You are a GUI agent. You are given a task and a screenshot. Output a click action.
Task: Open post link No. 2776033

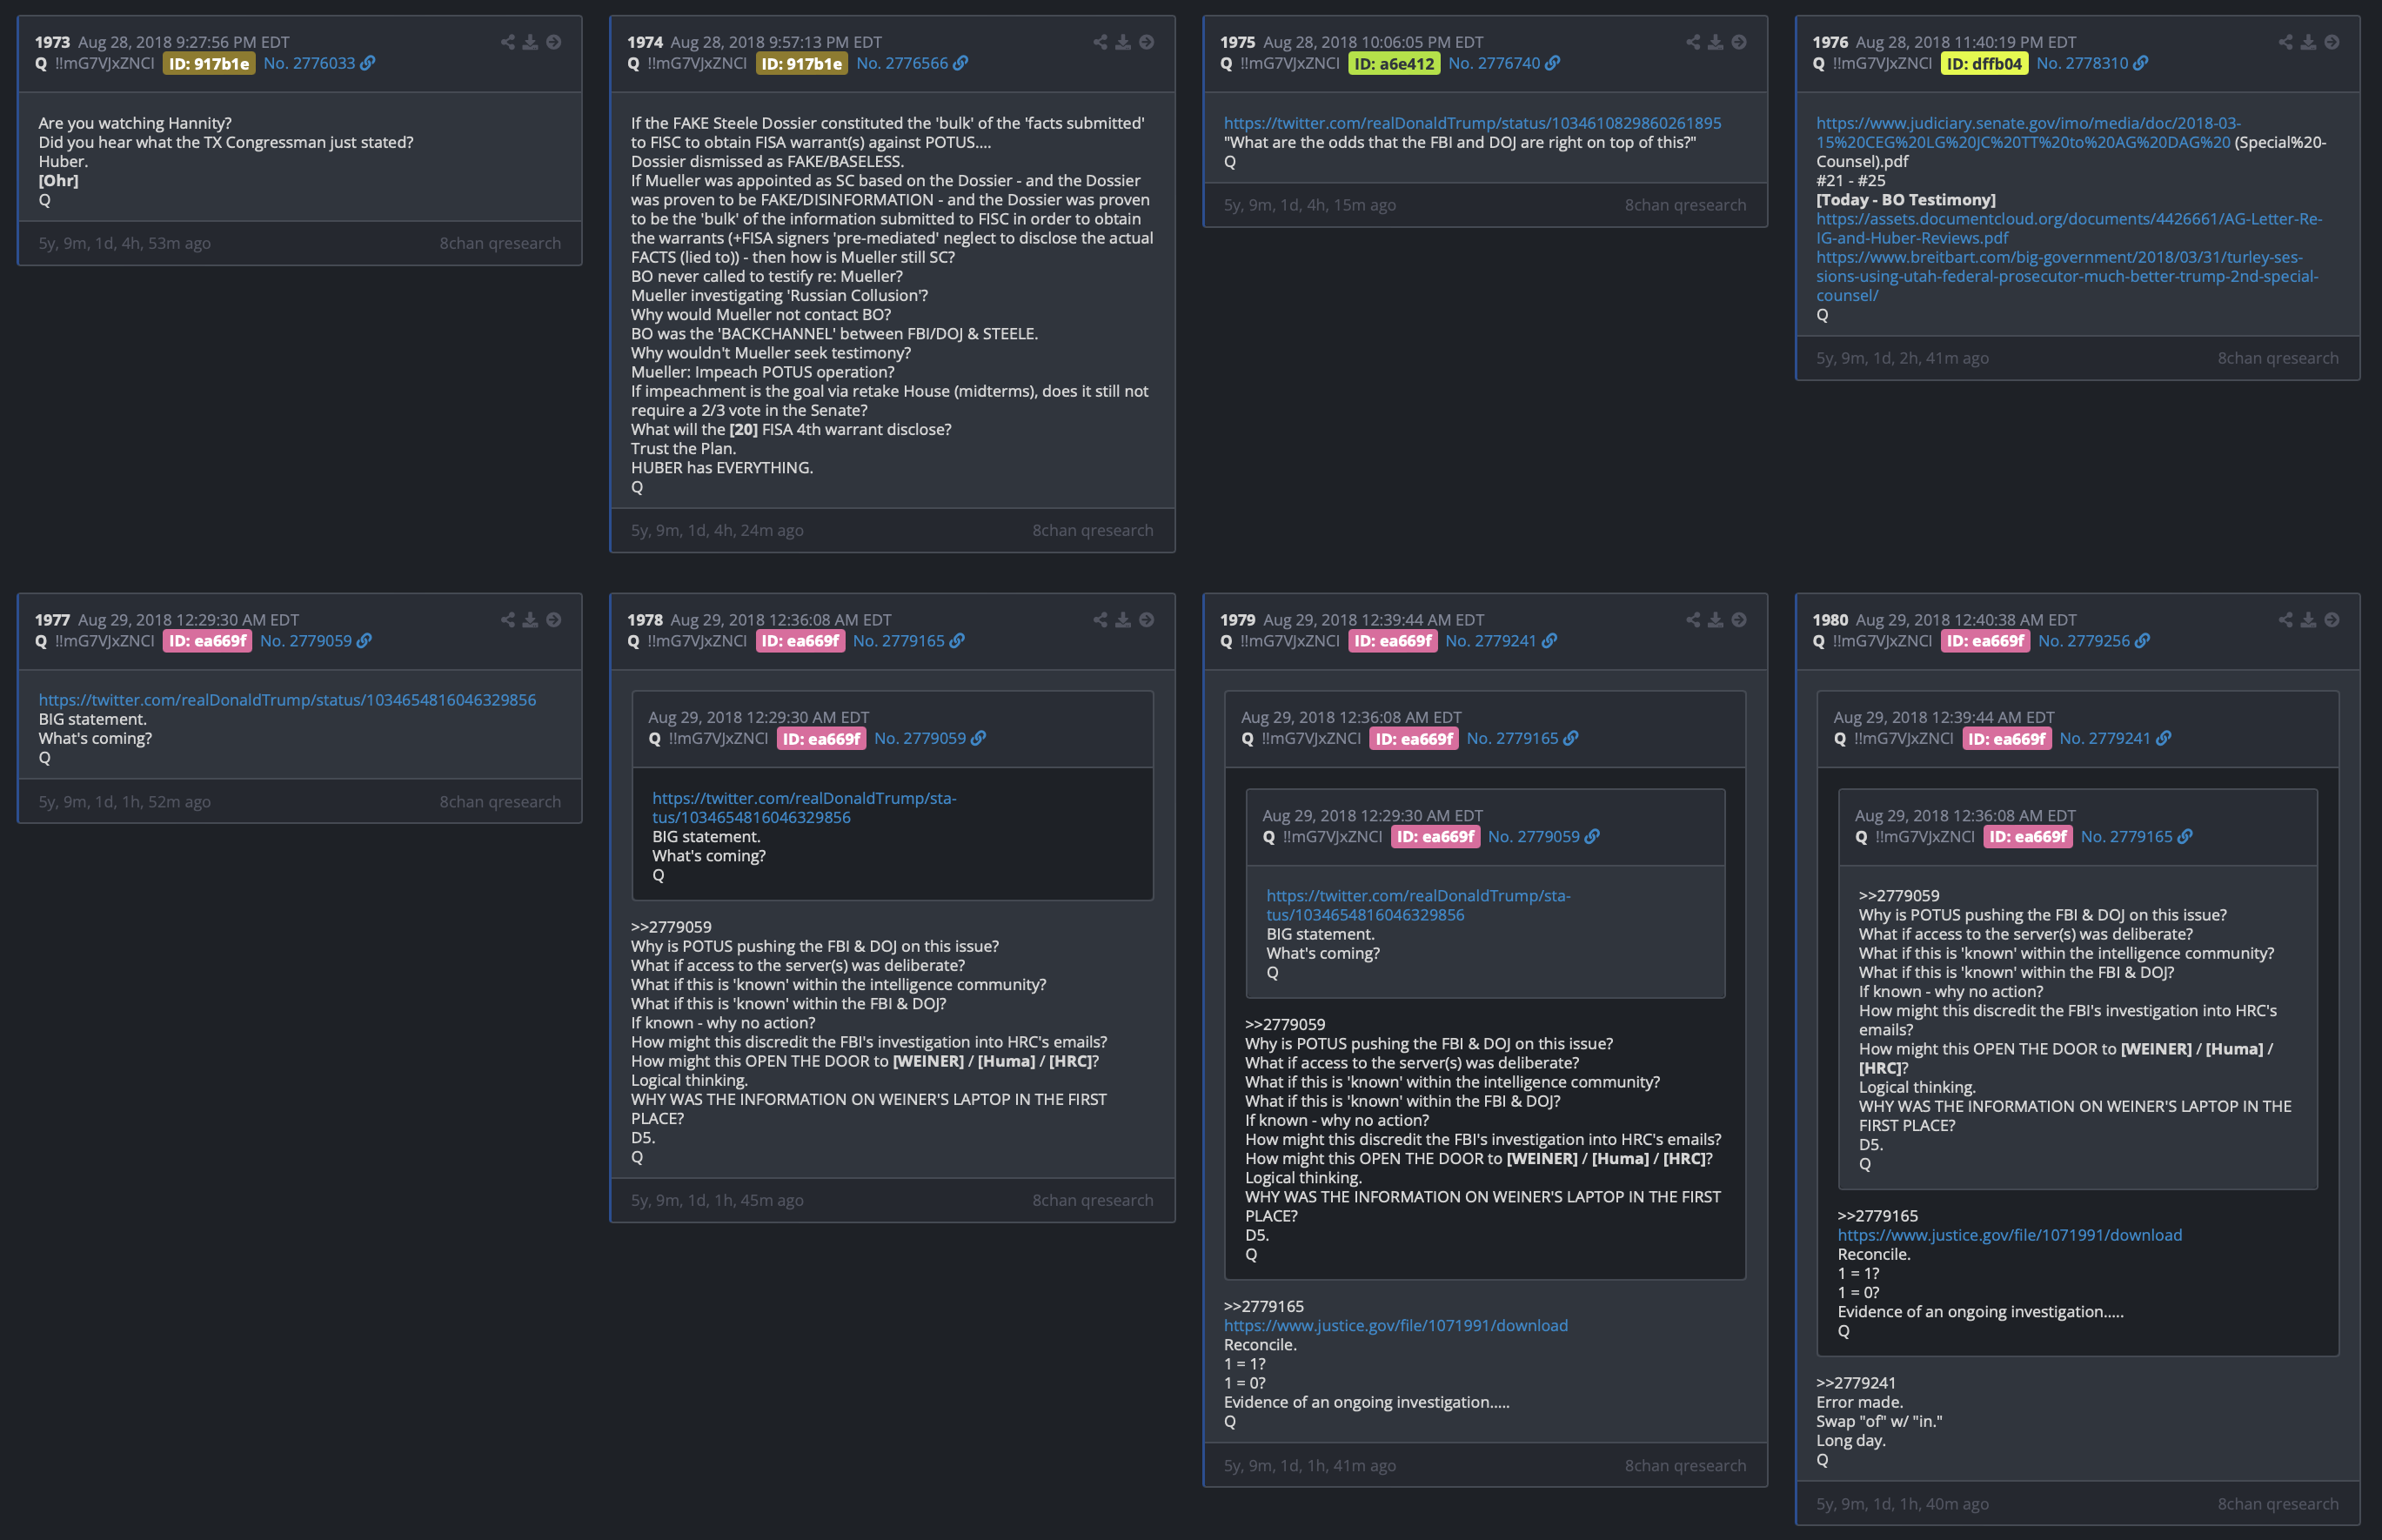319,63
